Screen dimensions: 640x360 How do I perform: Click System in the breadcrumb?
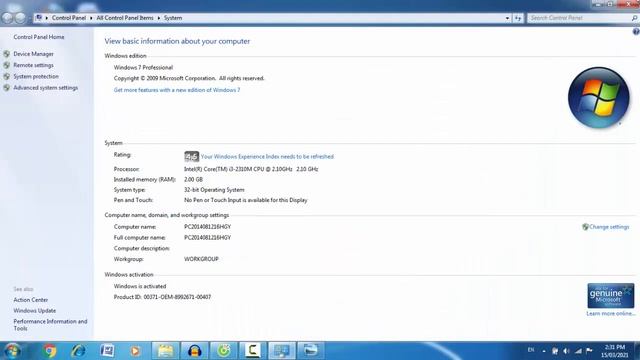point(173,18)
